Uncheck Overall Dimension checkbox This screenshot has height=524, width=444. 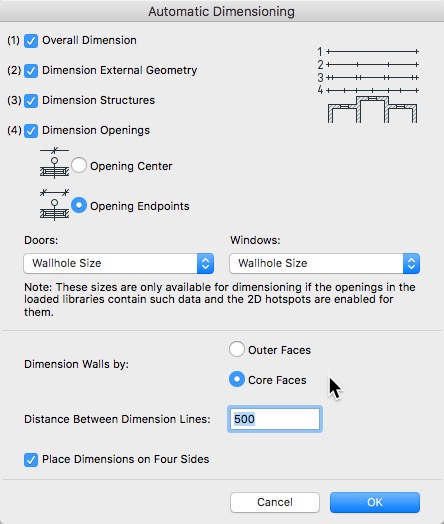[x=31, y=41]
